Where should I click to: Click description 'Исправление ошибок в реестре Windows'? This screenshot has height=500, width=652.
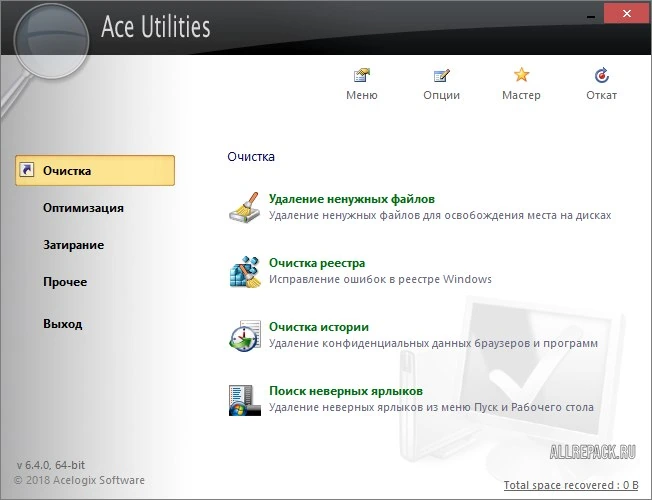point(380,279)
